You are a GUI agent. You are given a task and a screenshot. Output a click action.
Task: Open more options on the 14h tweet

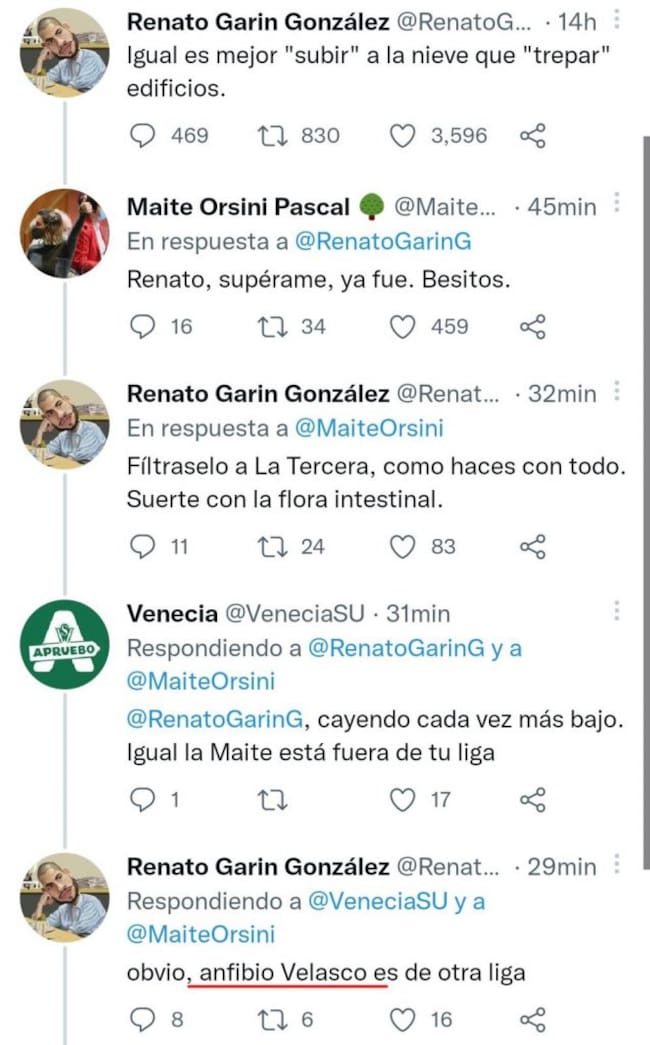point(617,19)
